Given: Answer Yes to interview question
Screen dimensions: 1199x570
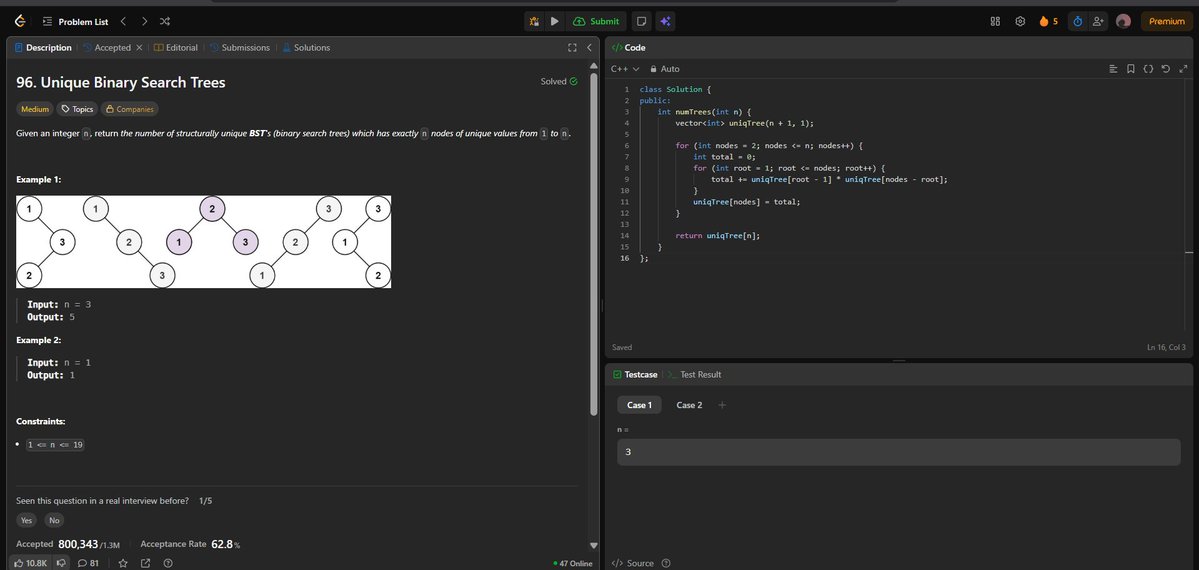Looking at the screenshot, I should pyautogui.click(x=27, y=520).
